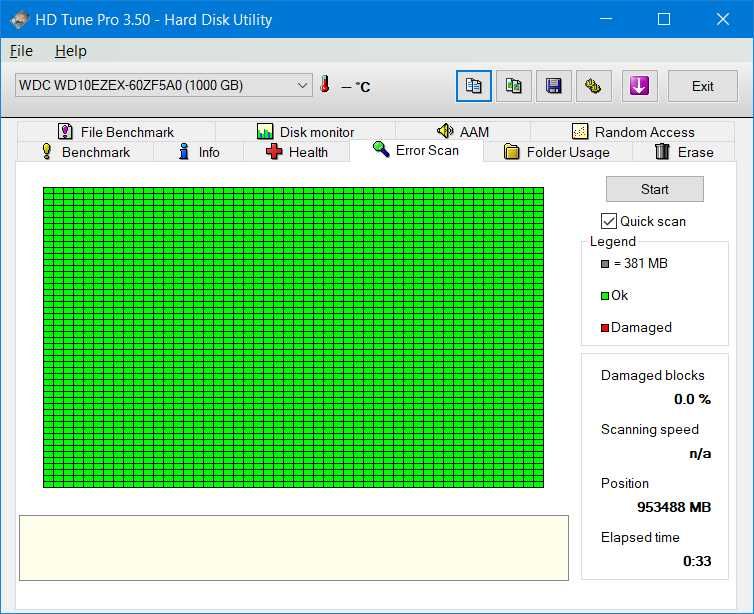Start the error scan
Screen dimensions: 754x614
654,189
